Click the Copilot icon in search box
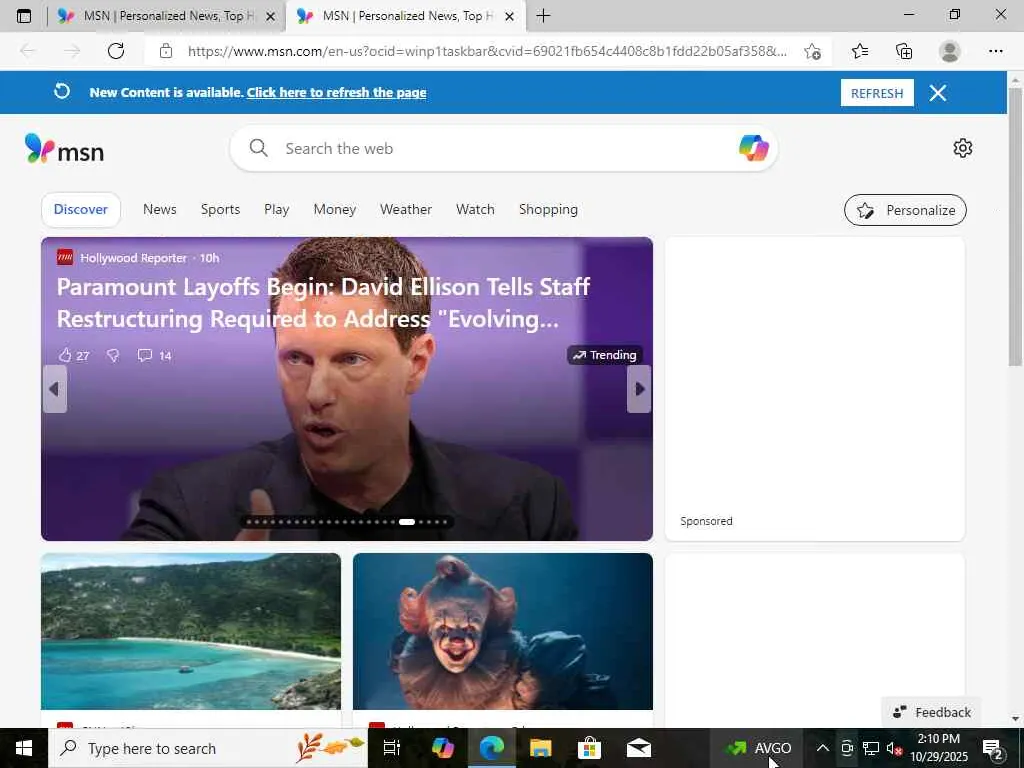This screenshot has height=768, width=1024. [754, 148]
